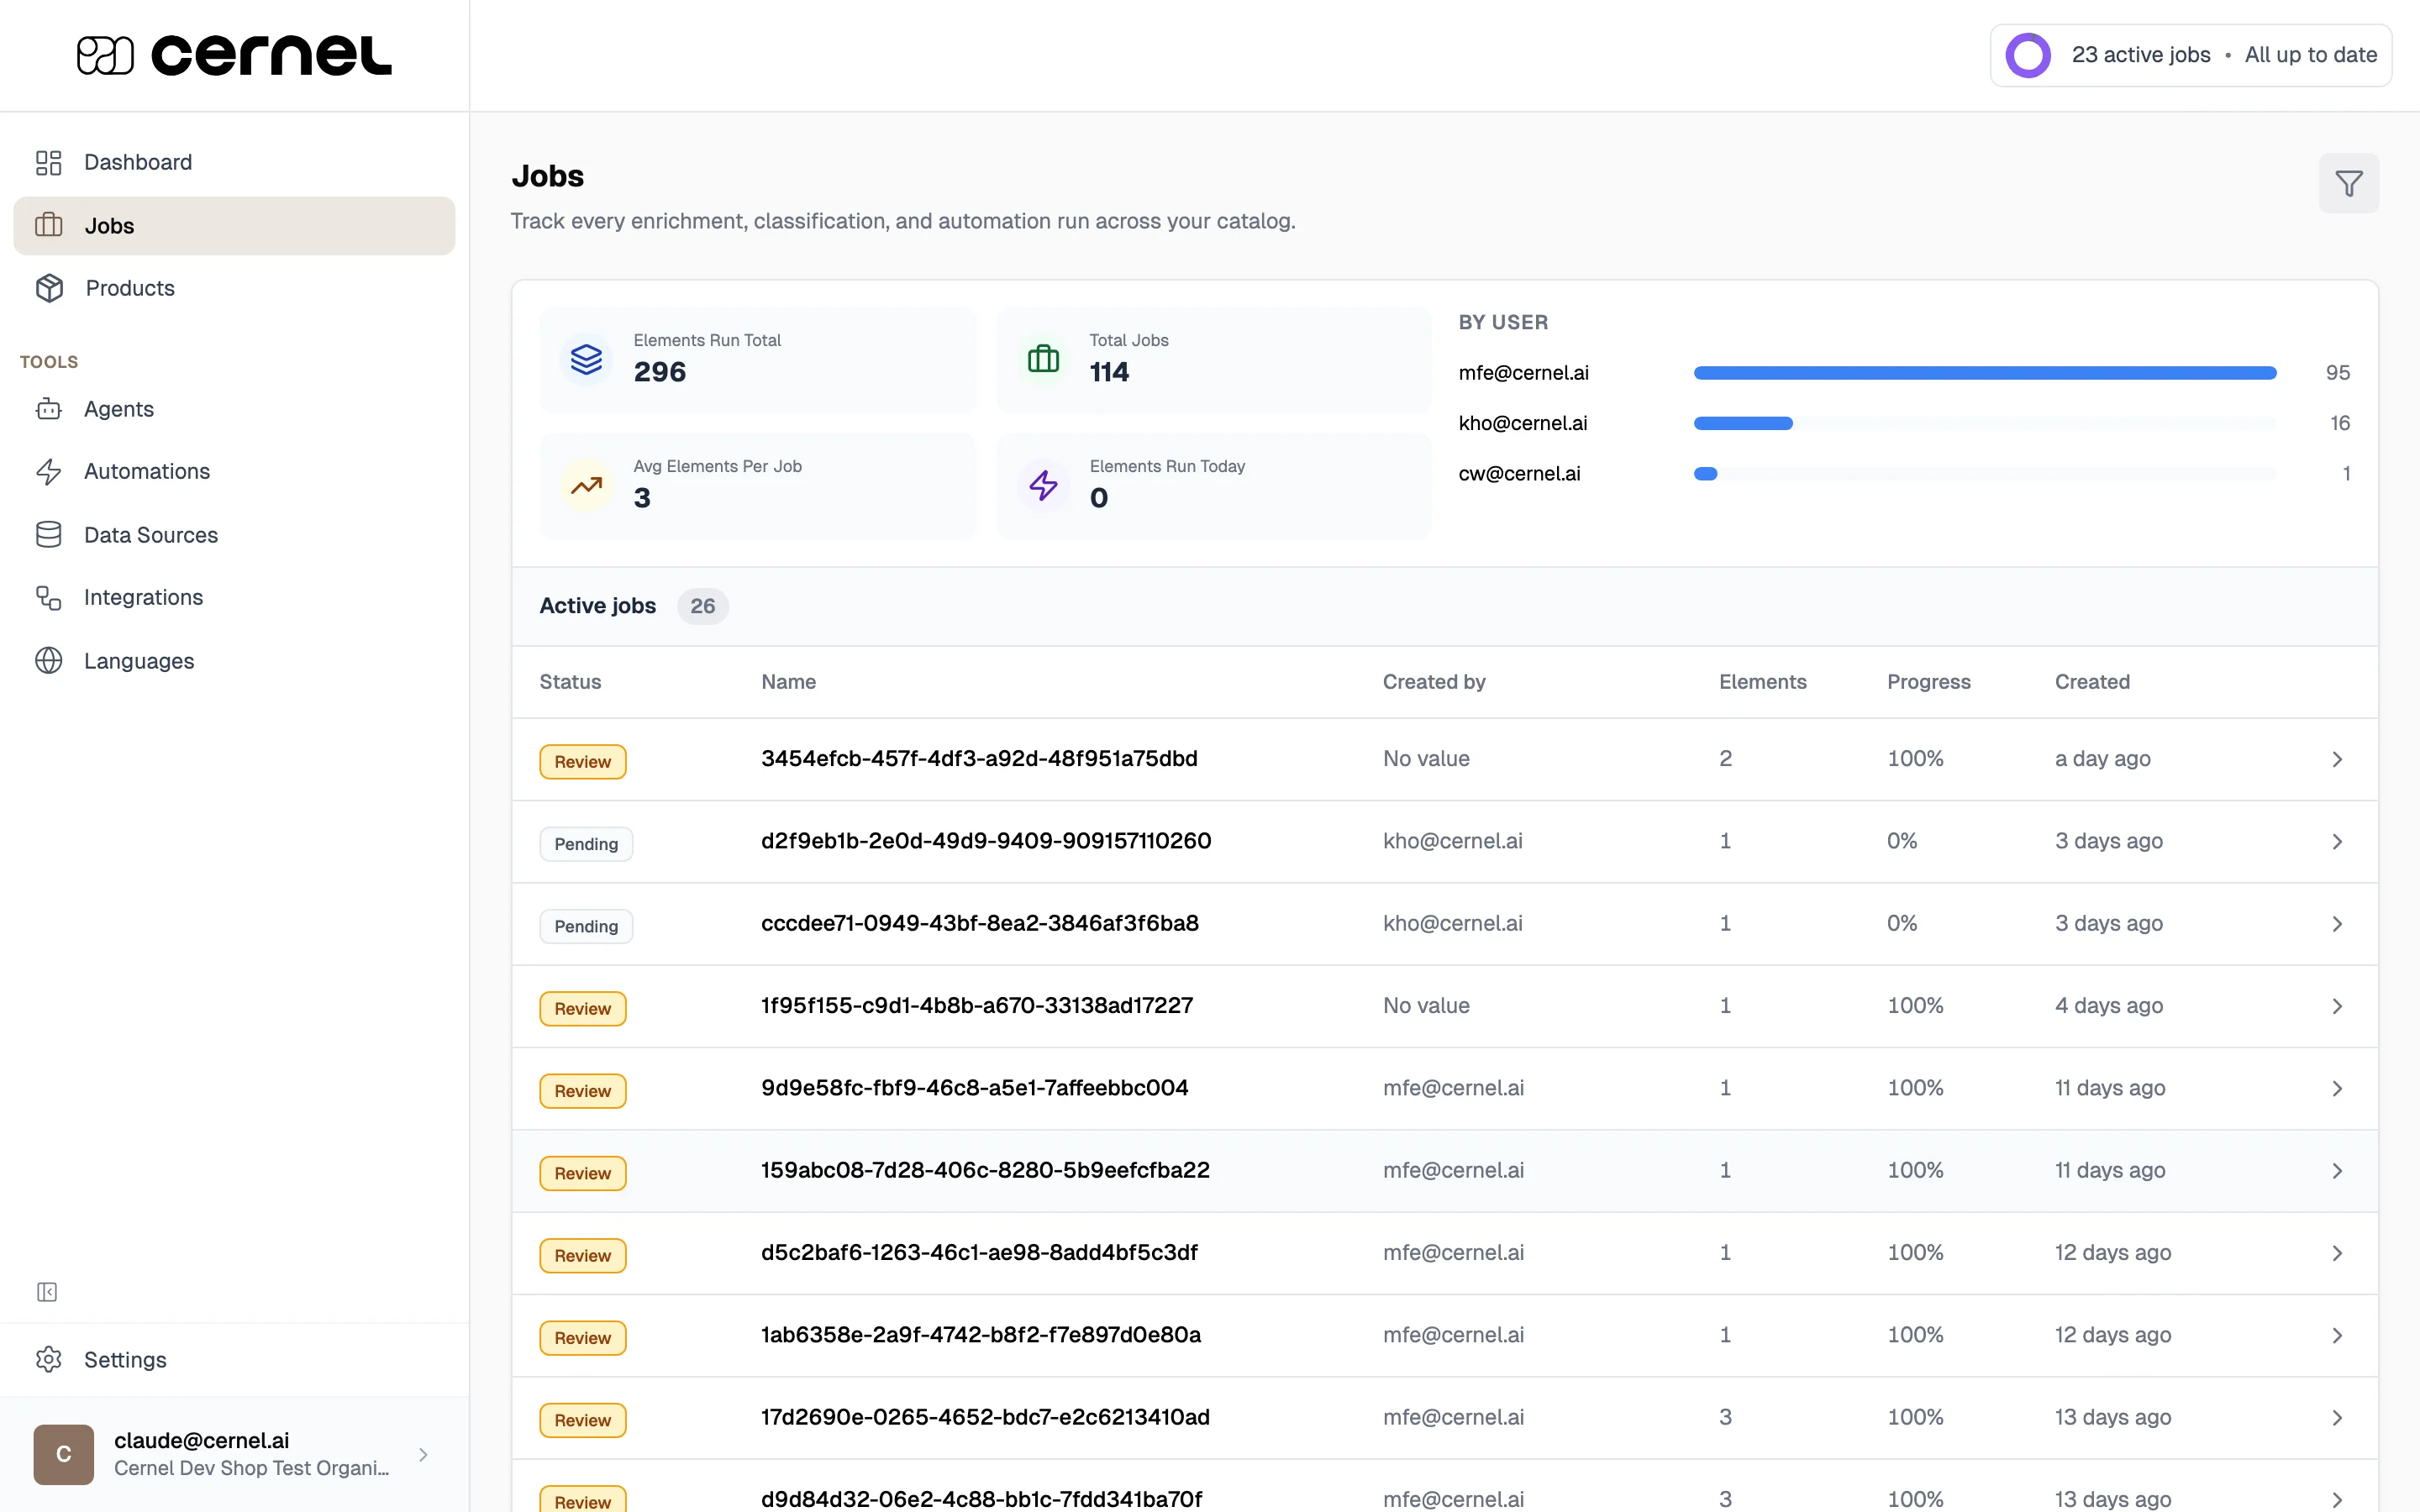Open Integrations page
The height and width of the screenshot is (1512, 2420).
(234, 597)
